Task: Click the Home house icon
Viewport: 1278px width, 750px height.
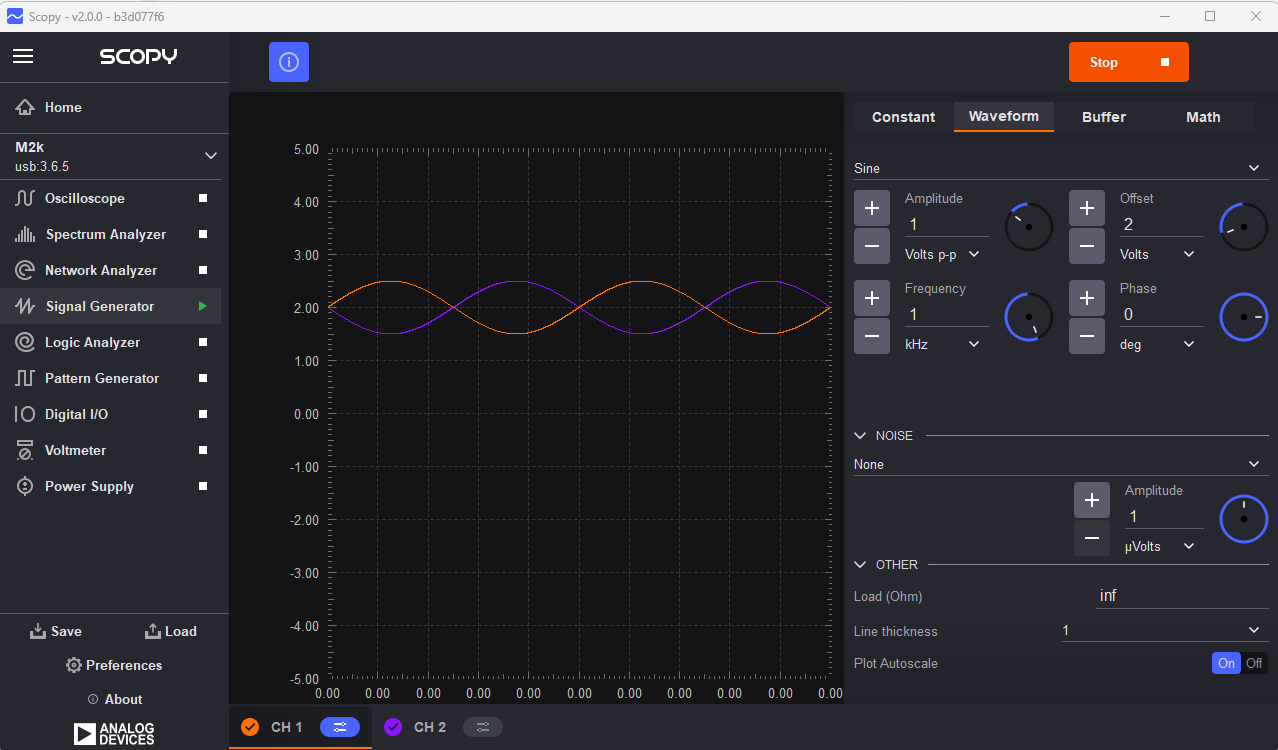Action: [25, 107]
